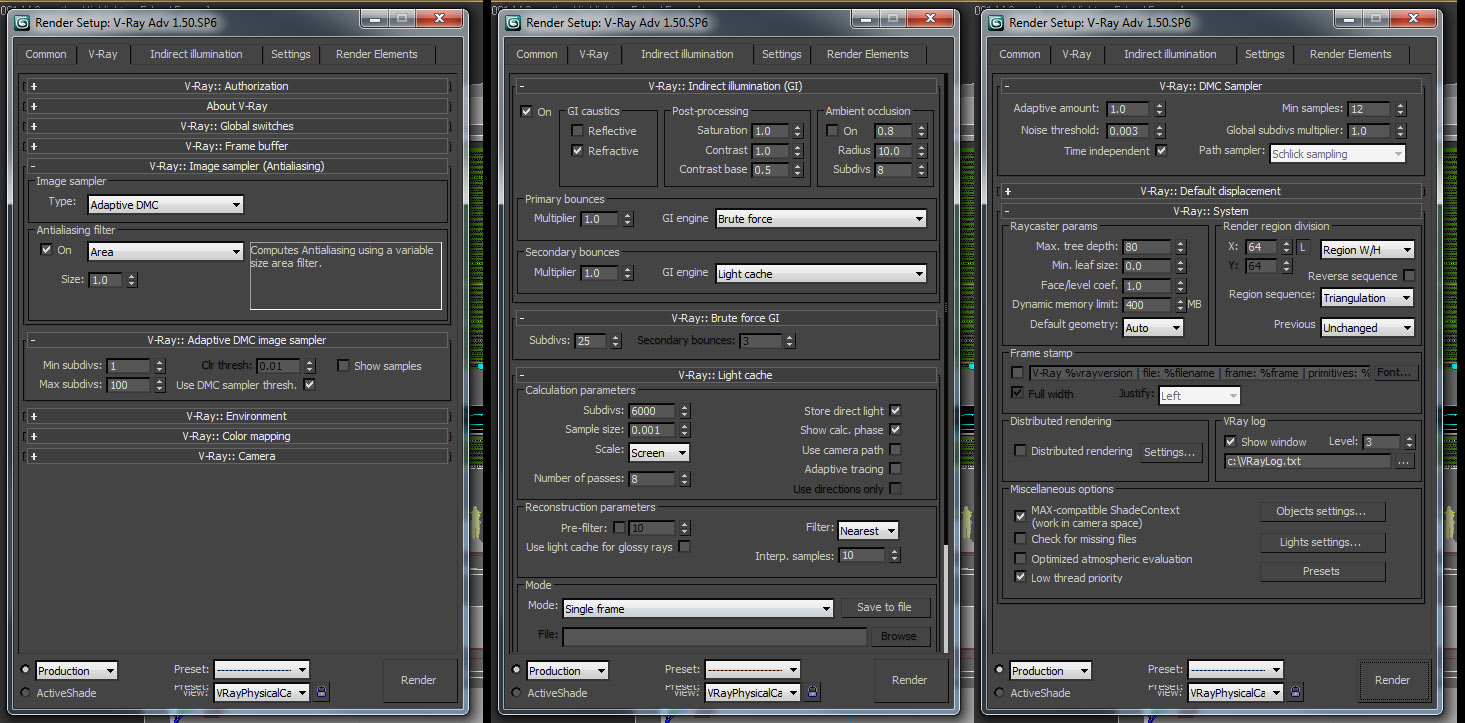The width and height of the screenshot is (1465, 723).
Task: Expand the V-Ray:: Frame buffer rollout
Action: click(236, 146)
